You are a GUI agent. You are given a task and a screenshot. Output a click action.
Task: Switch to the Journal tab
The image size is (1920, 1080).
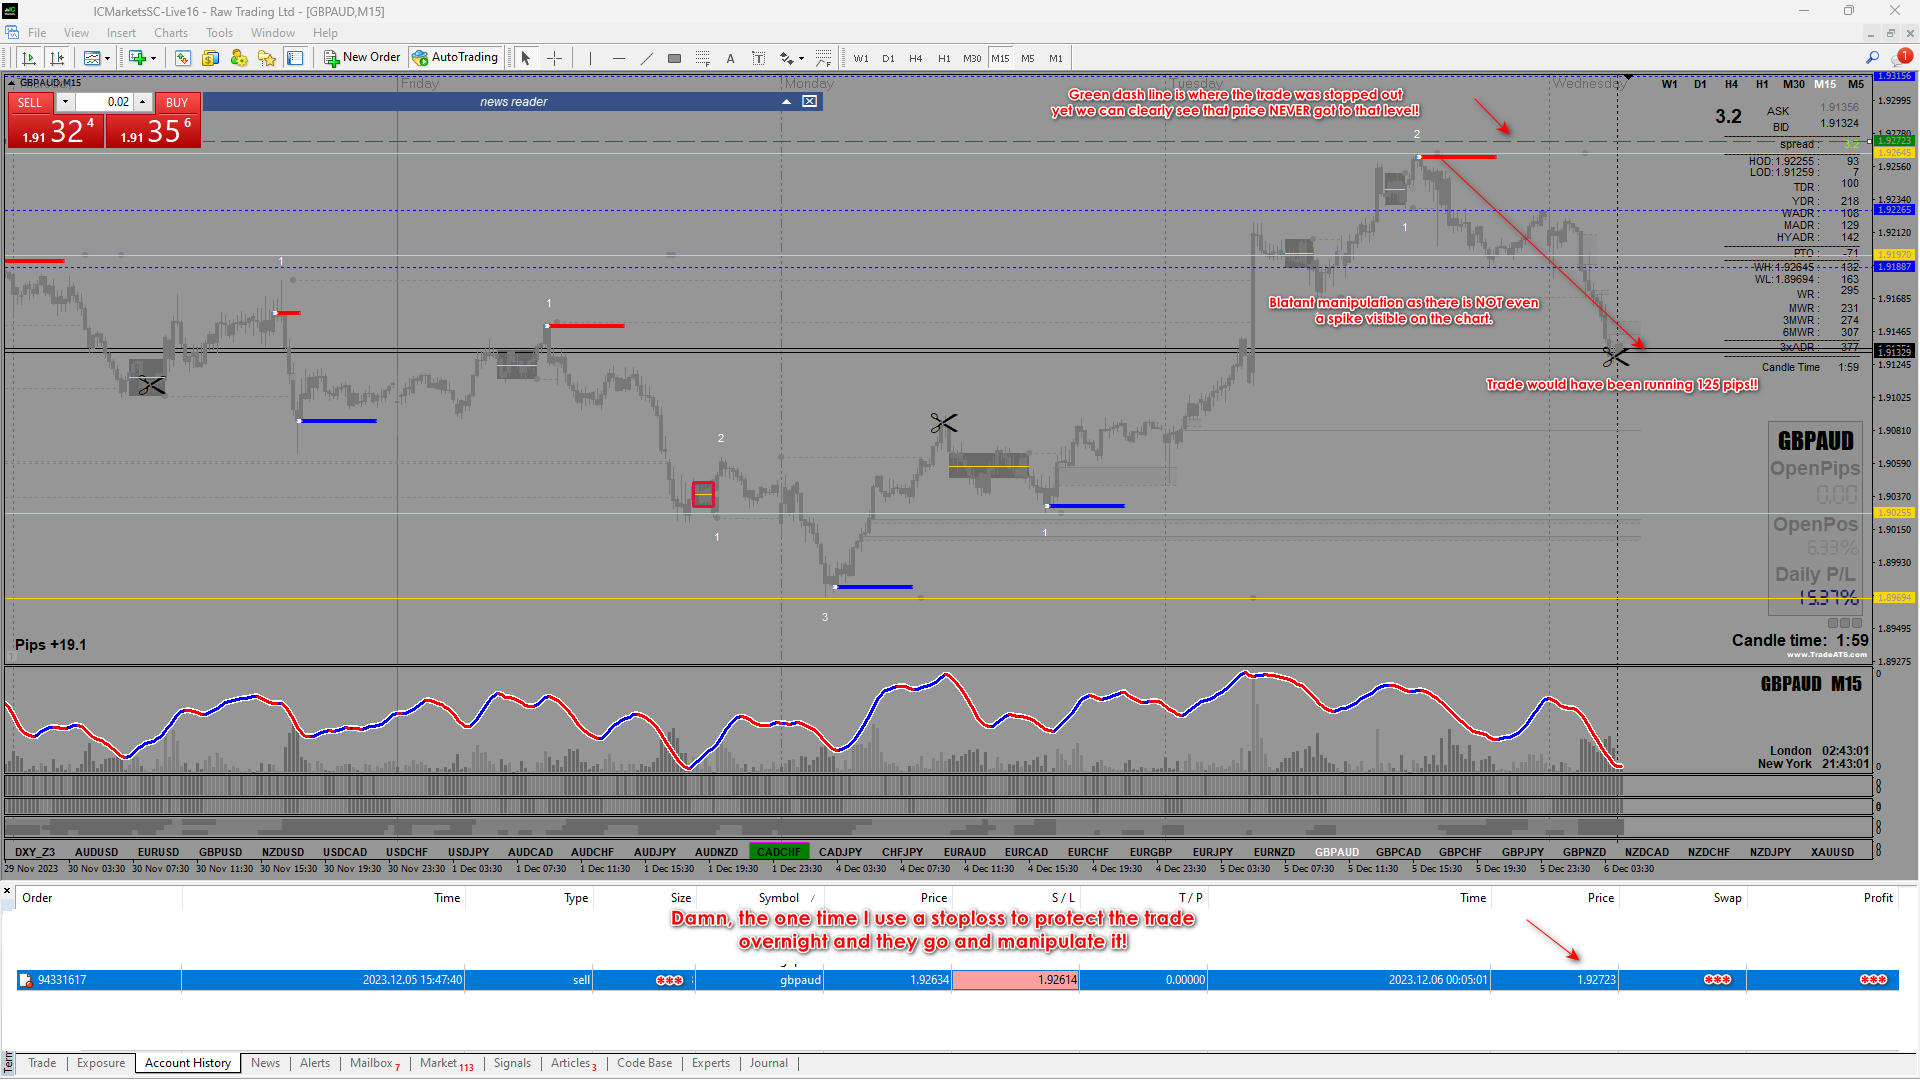click(x=768, y=1063)
